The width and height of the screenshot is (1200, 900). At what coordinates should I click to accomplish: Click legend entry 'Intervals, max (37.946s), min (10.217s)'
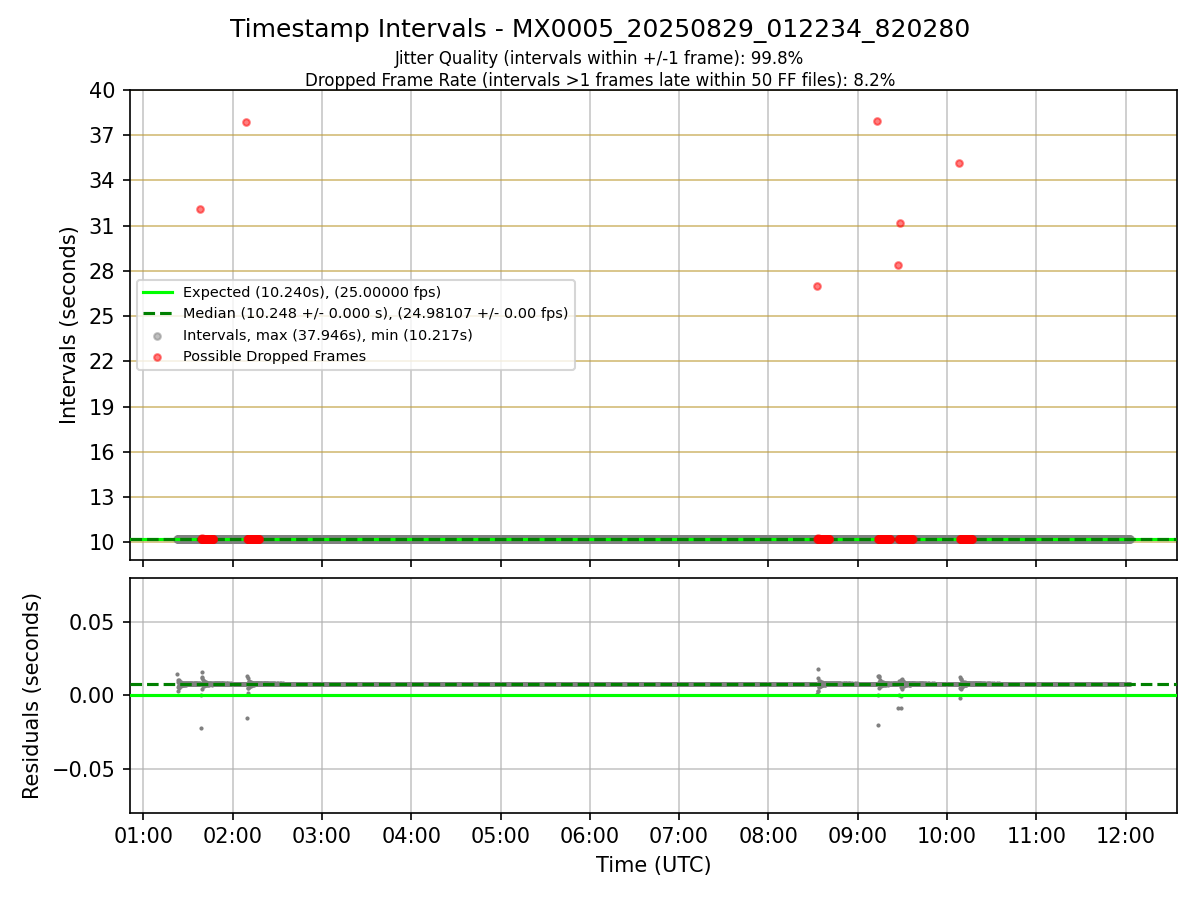coord(327,335)
